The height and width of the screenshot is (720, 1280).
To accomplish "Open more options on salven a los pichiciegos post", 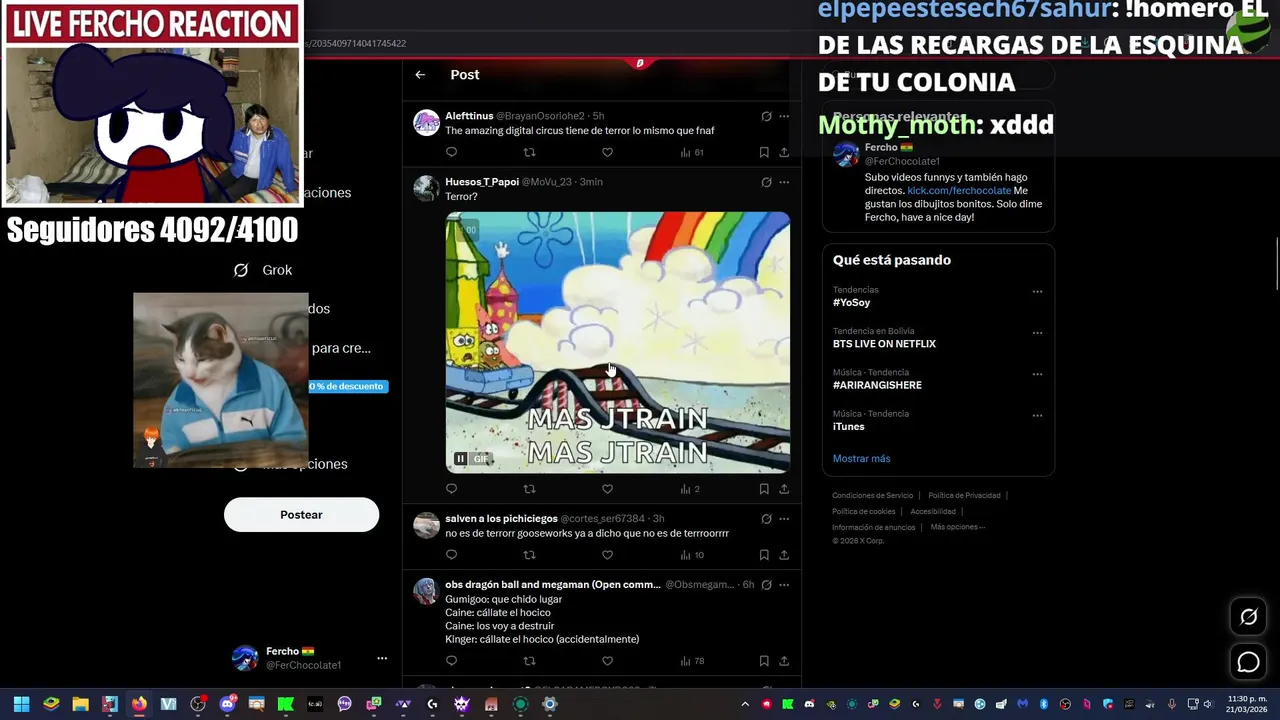I will pyautogui.click(x=784, y=519).
